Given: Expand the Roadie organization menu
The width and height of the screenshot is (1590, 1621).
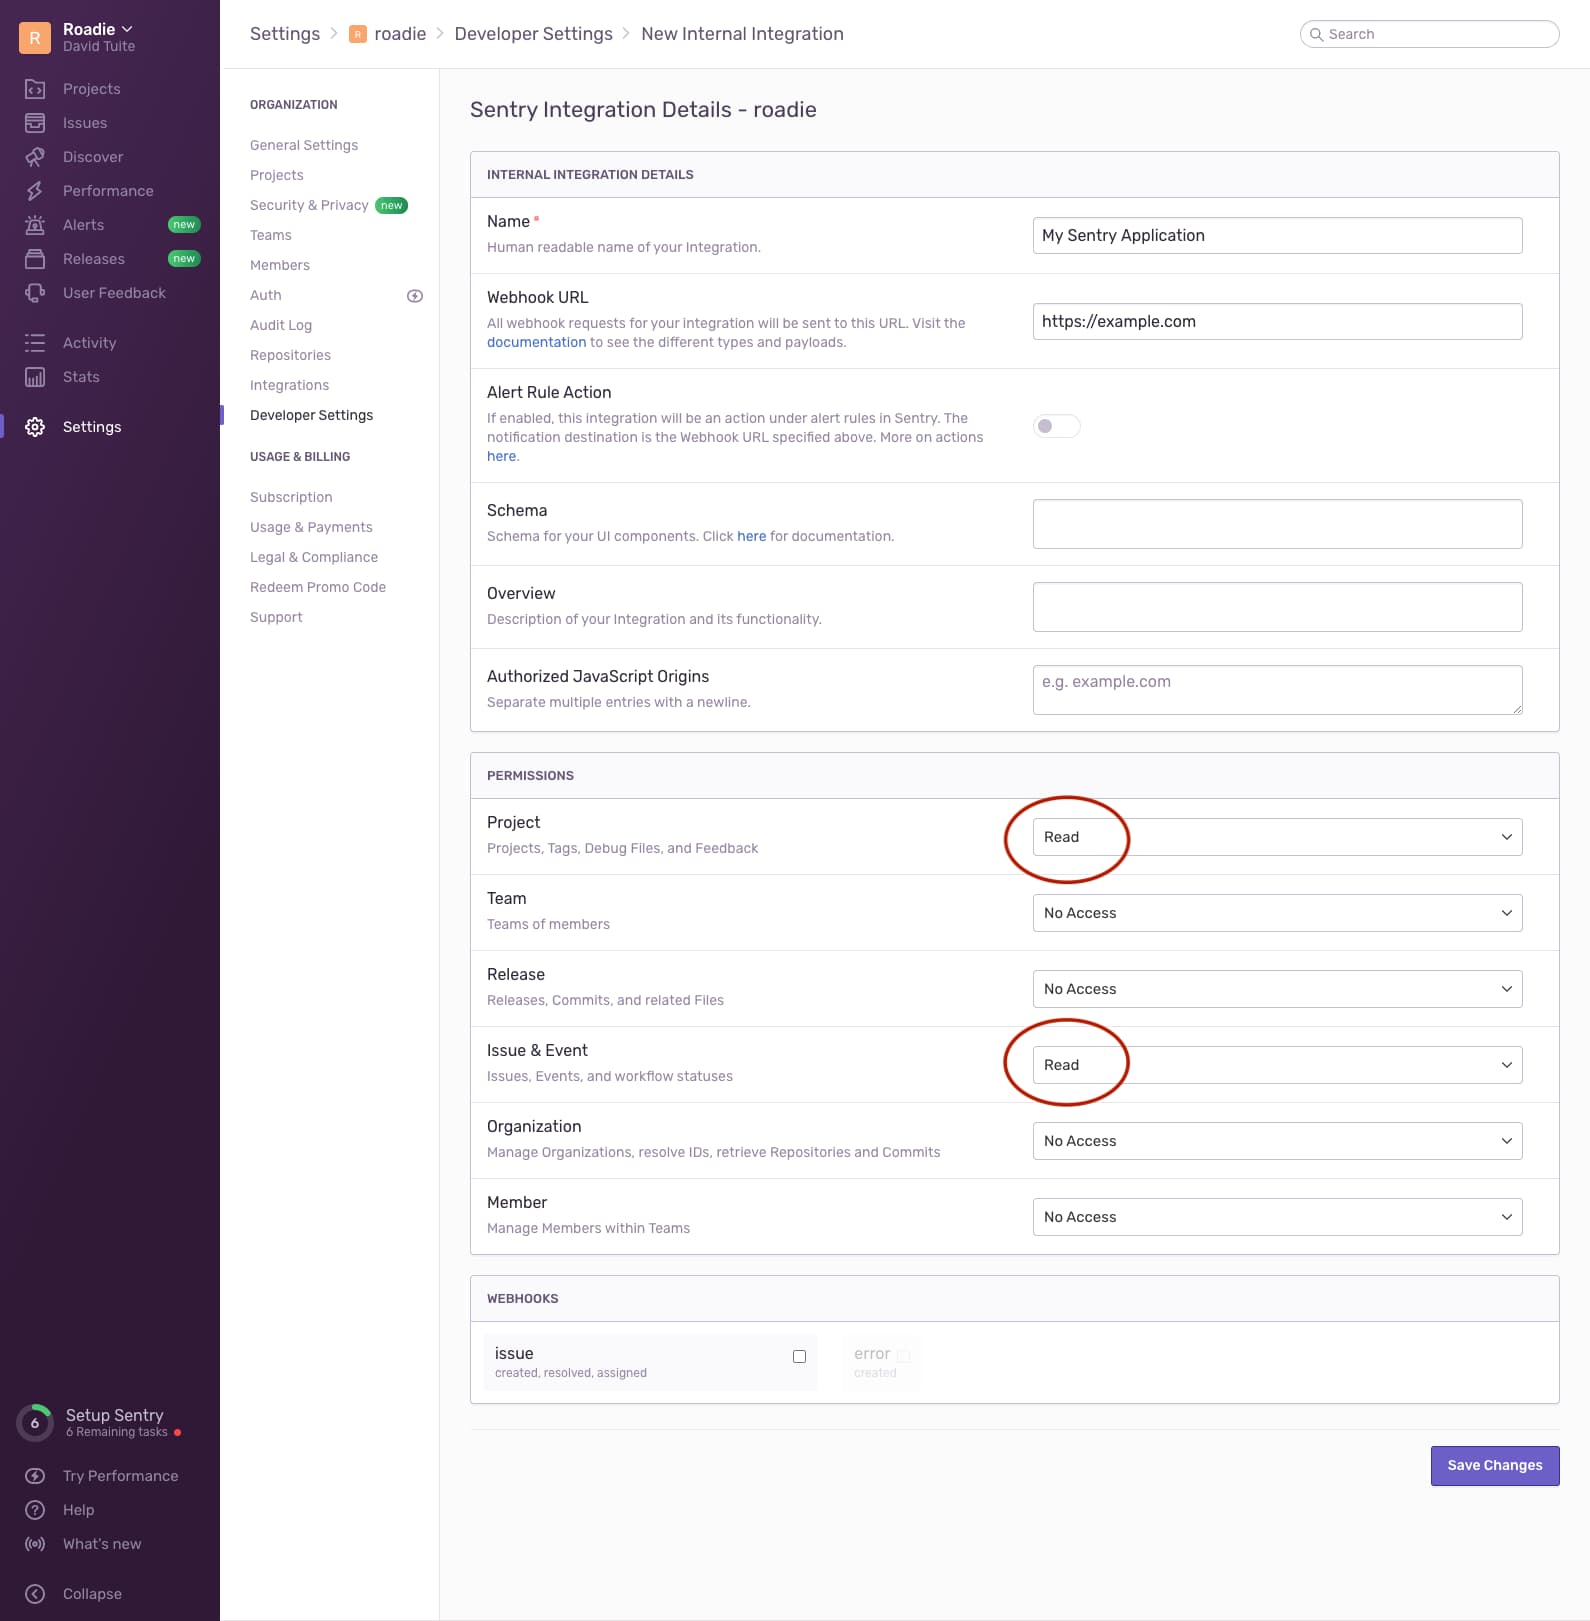Looking at the screenshot, I should (x=98, y=29).
